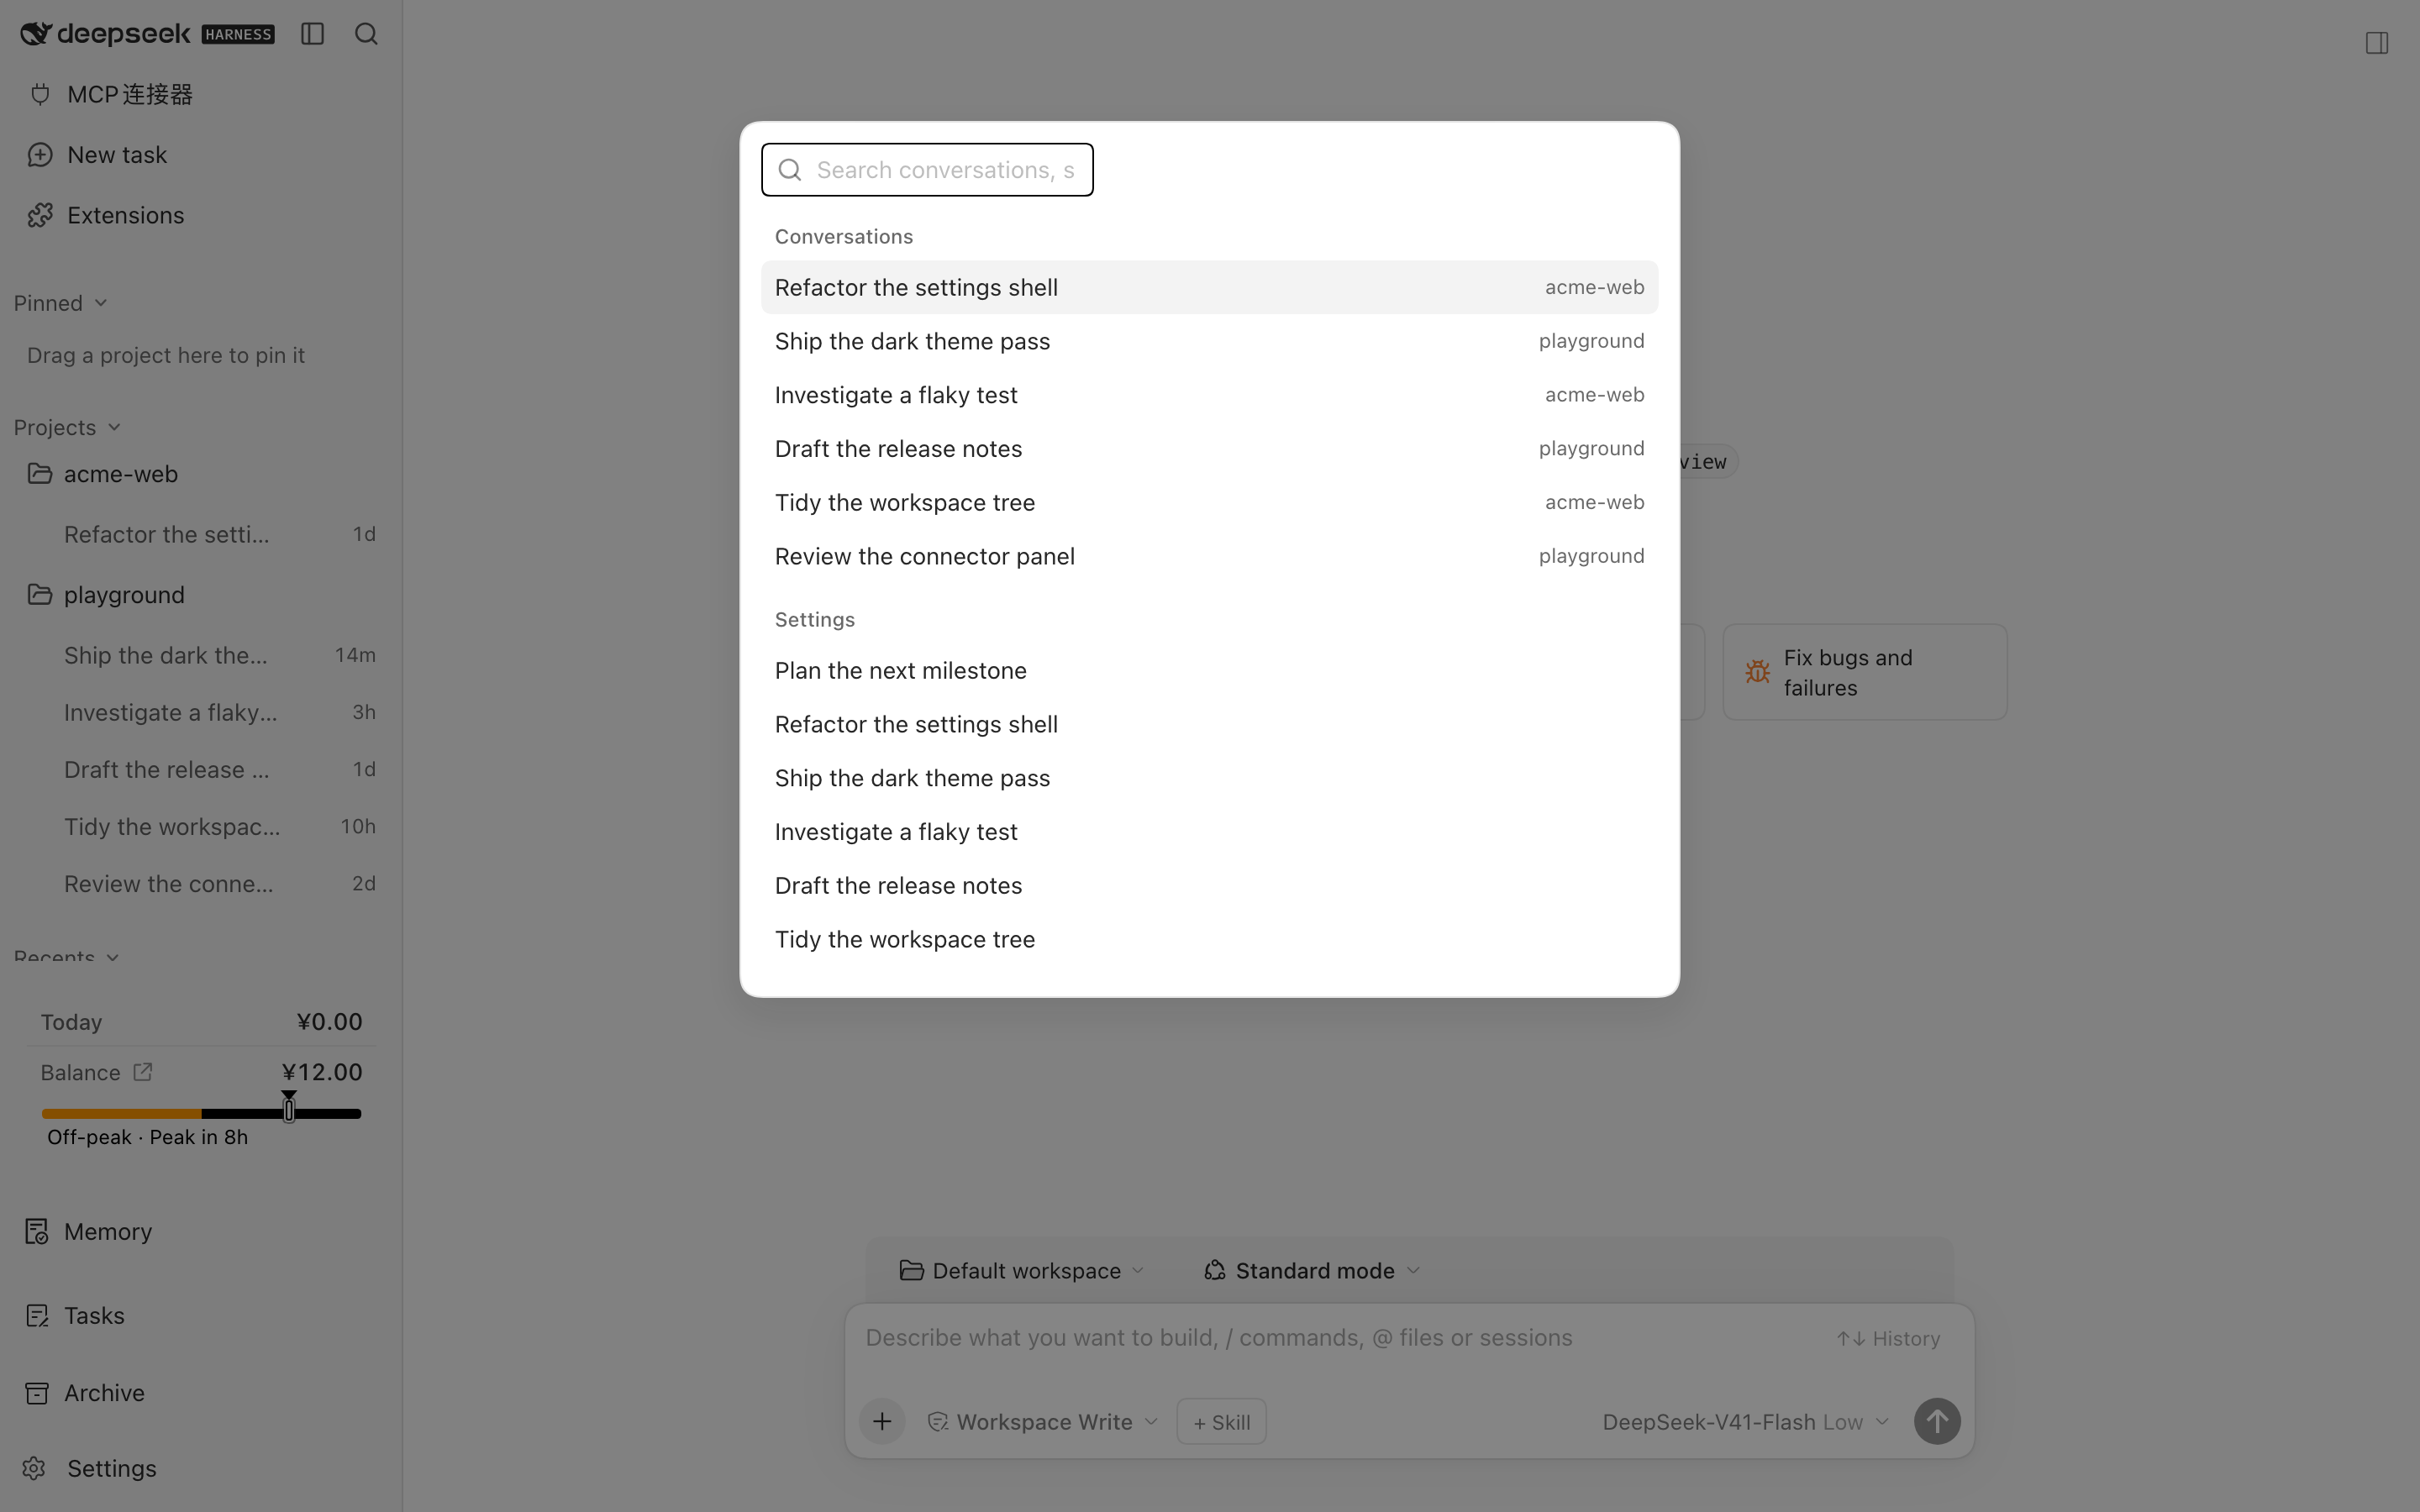Select Settings result Ship the dark theme pass

[1209, 778]
